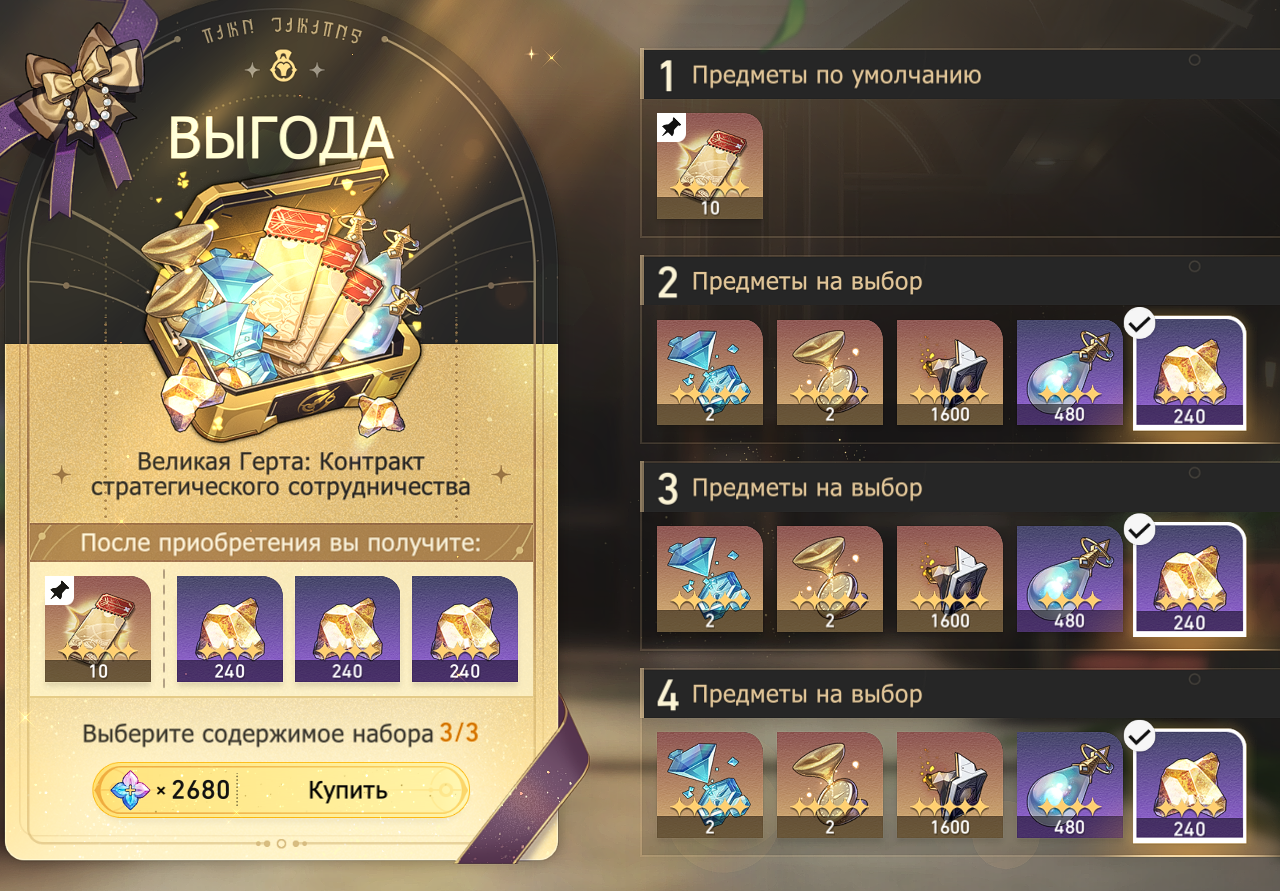The height and width of the screenshot is (891, 1280).
Task: Deselect the checked 240 gold ore in section 3
Action: click(x=1189, y=580)
